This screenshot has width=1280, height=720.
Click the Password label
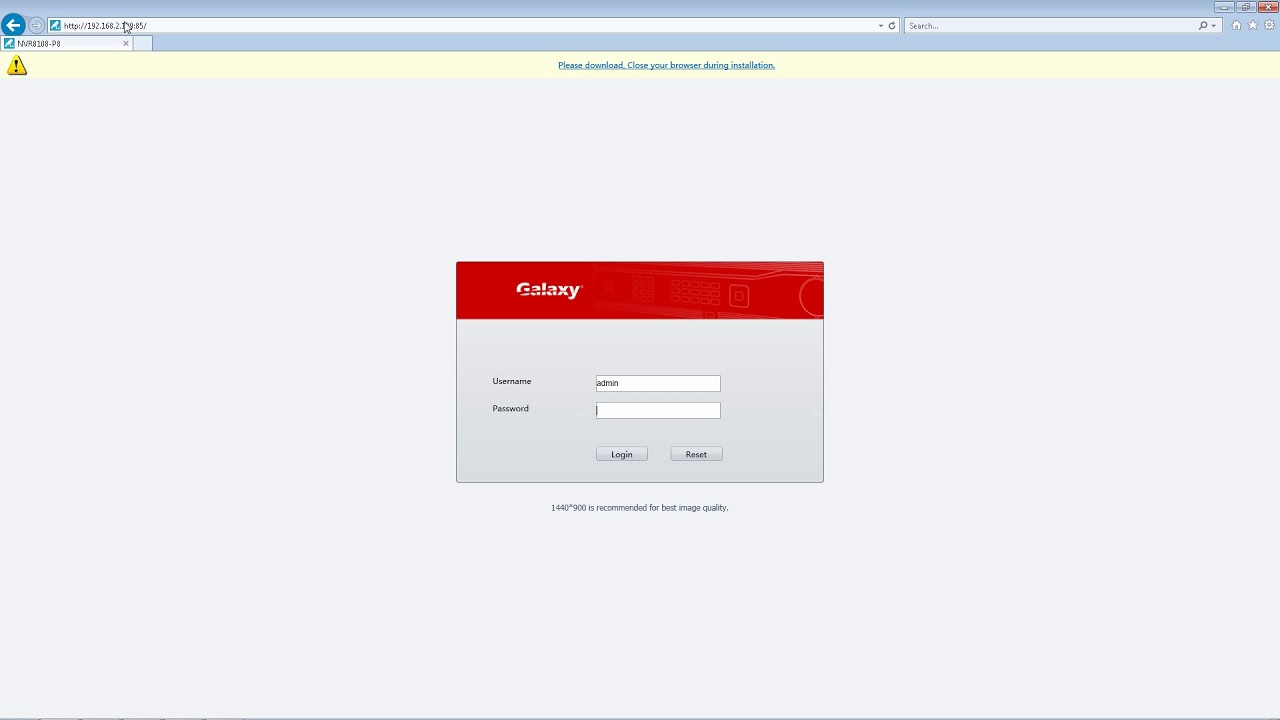(x=510, y=408)
